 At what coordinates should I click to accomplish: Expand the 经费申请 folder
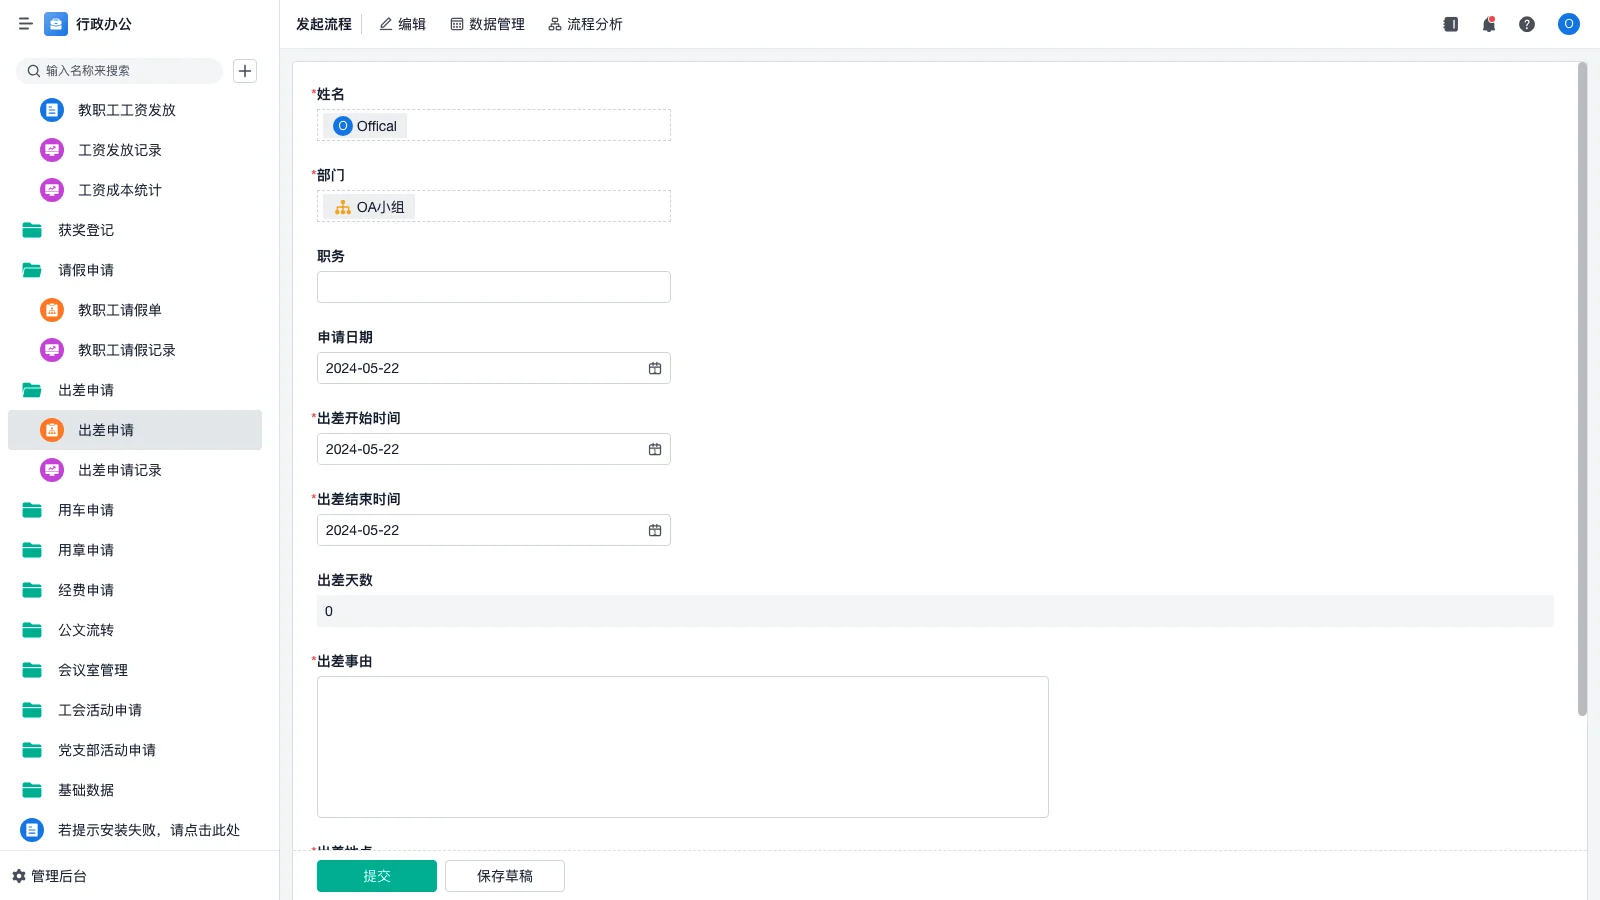pos(135,590)
